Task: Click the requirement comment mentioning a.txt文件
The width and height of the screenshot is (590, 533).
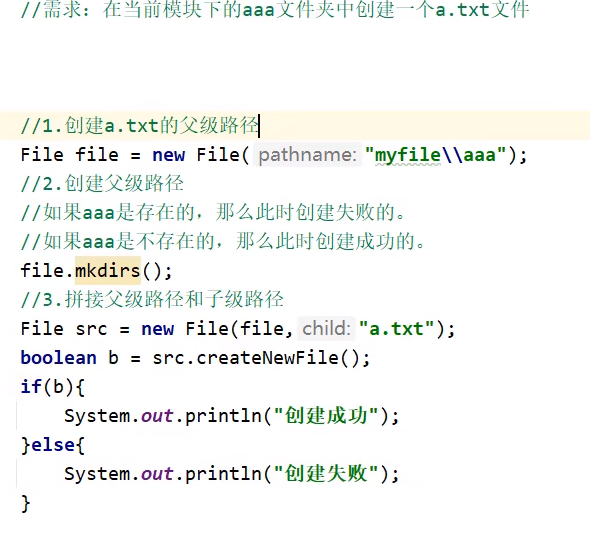Action: [x=275, y=9]
